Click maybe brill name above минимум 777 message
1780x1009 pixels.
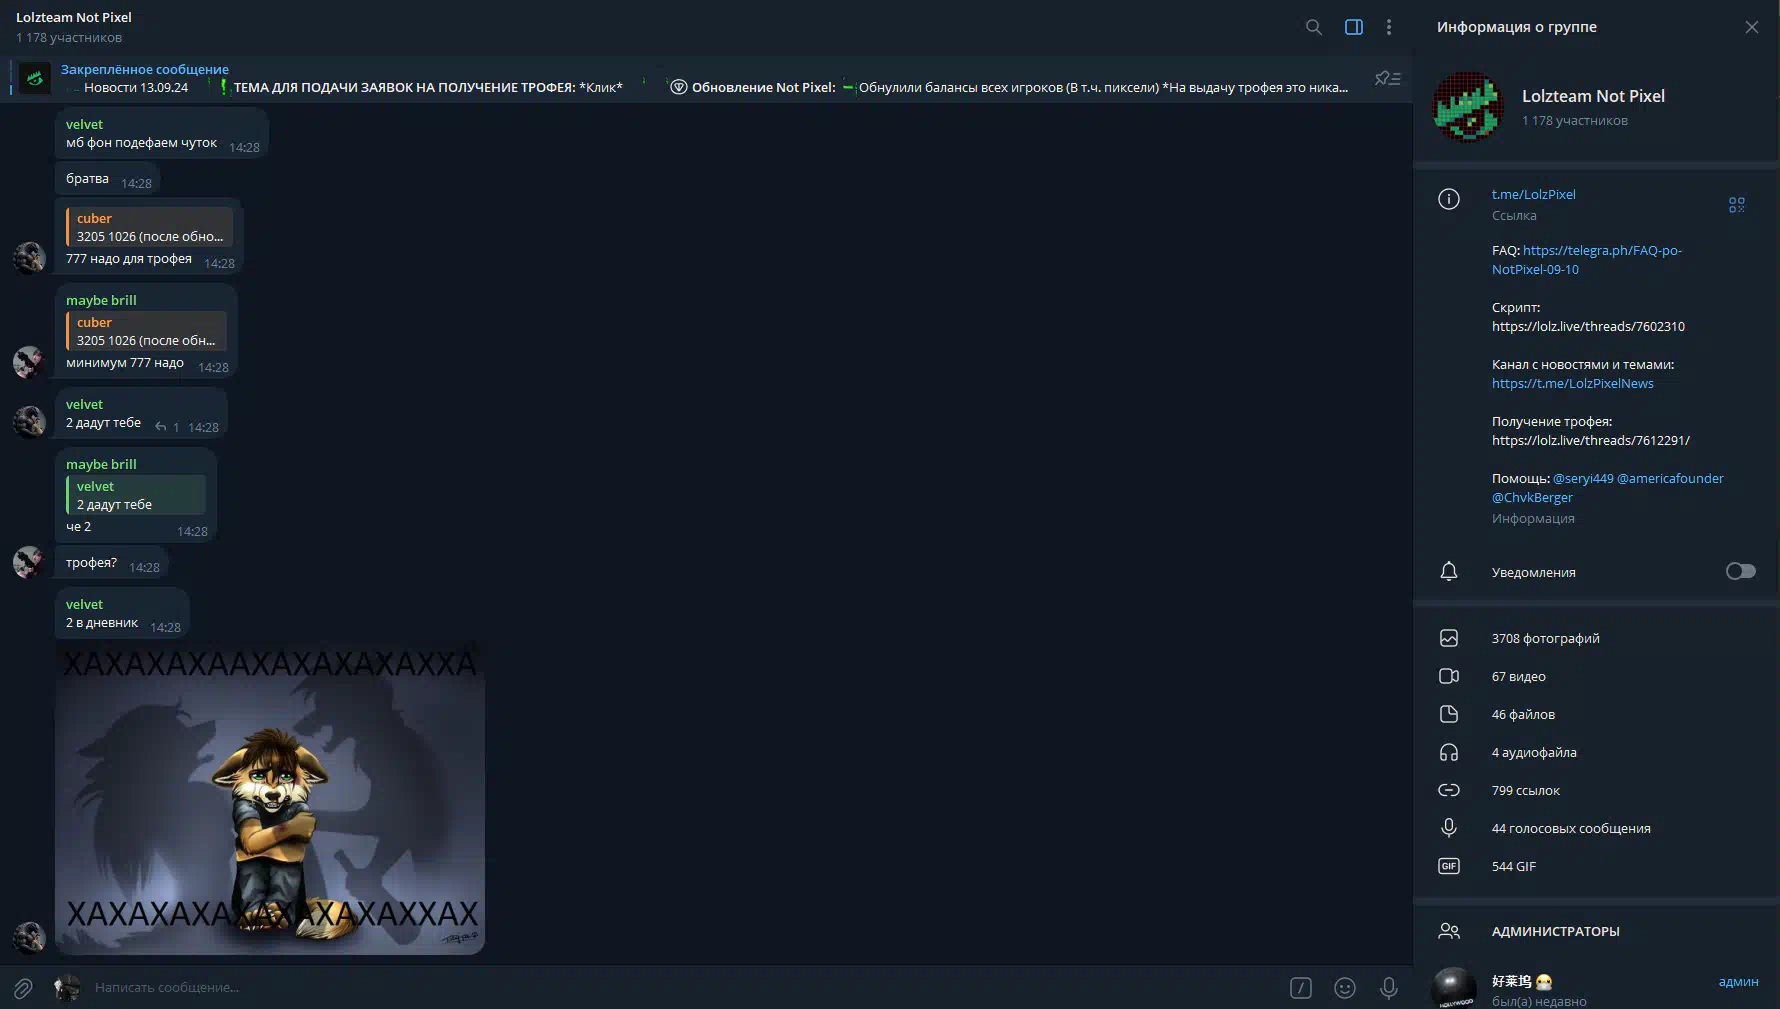pyautogui.click(x=101, y=300)
